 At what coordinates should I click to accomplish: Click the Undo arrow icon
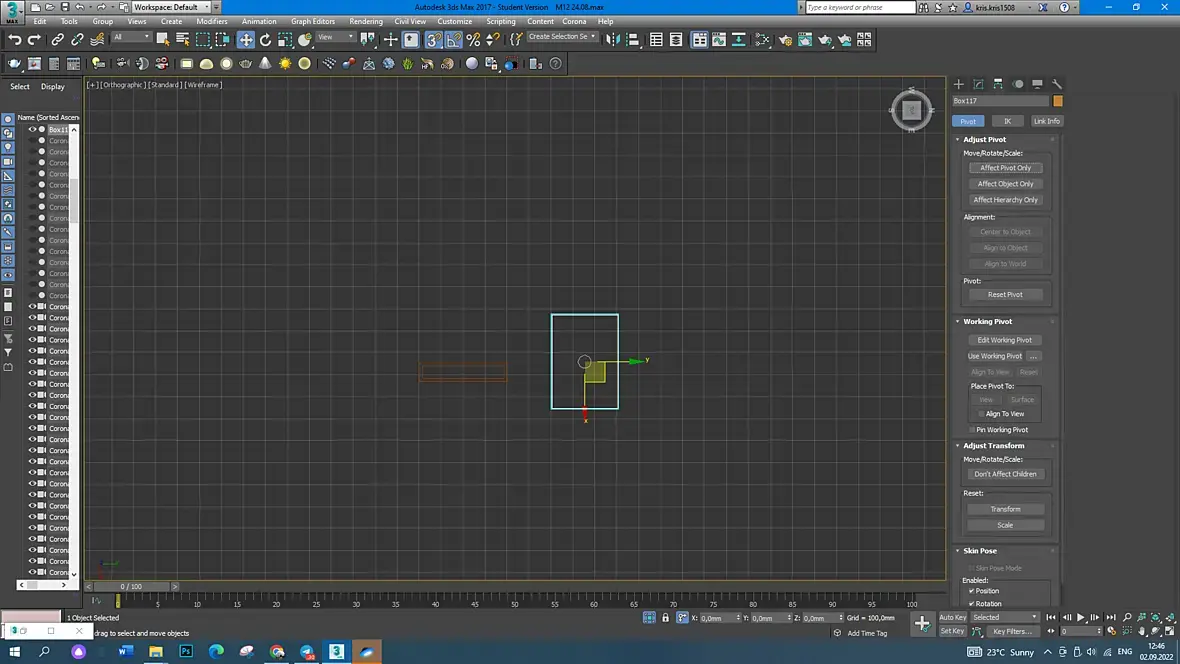pyautogui.click(x=15, y=40)
